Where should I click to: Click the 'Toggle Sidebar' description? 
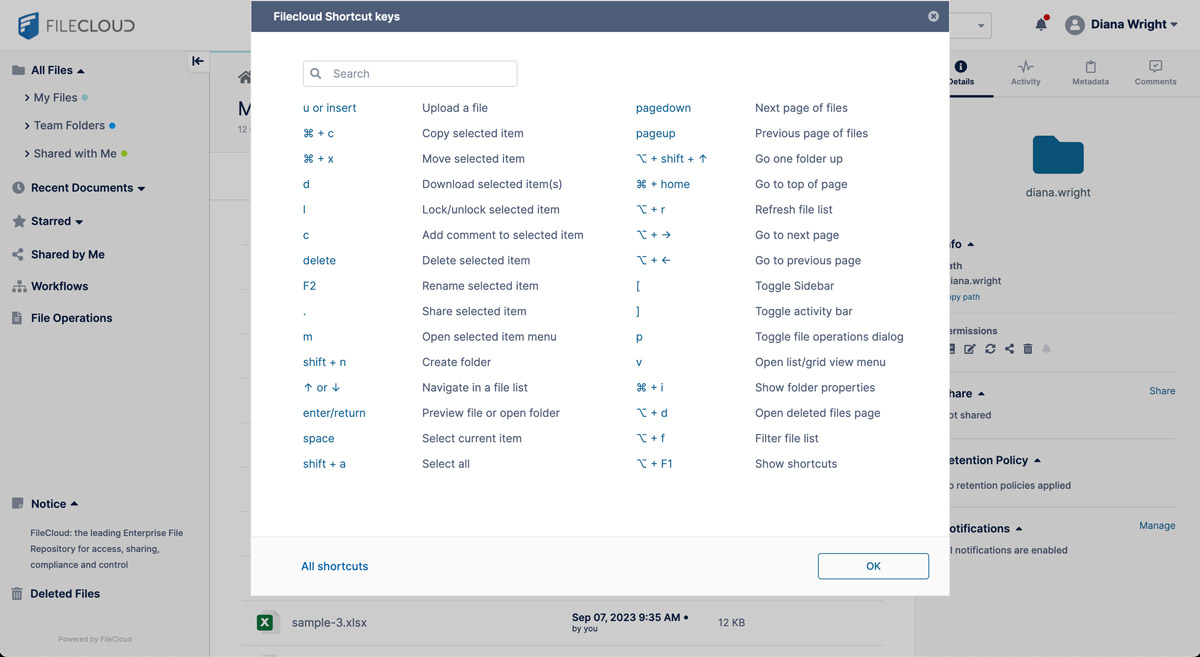click(795, 286)
